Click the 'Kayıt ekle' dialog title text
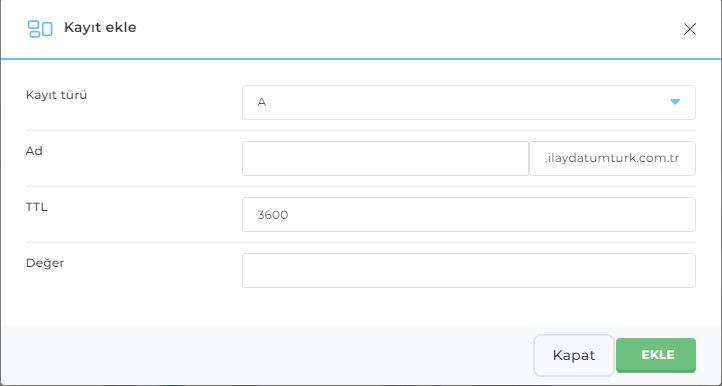722x386 pixels. click(x=100, y=28)
